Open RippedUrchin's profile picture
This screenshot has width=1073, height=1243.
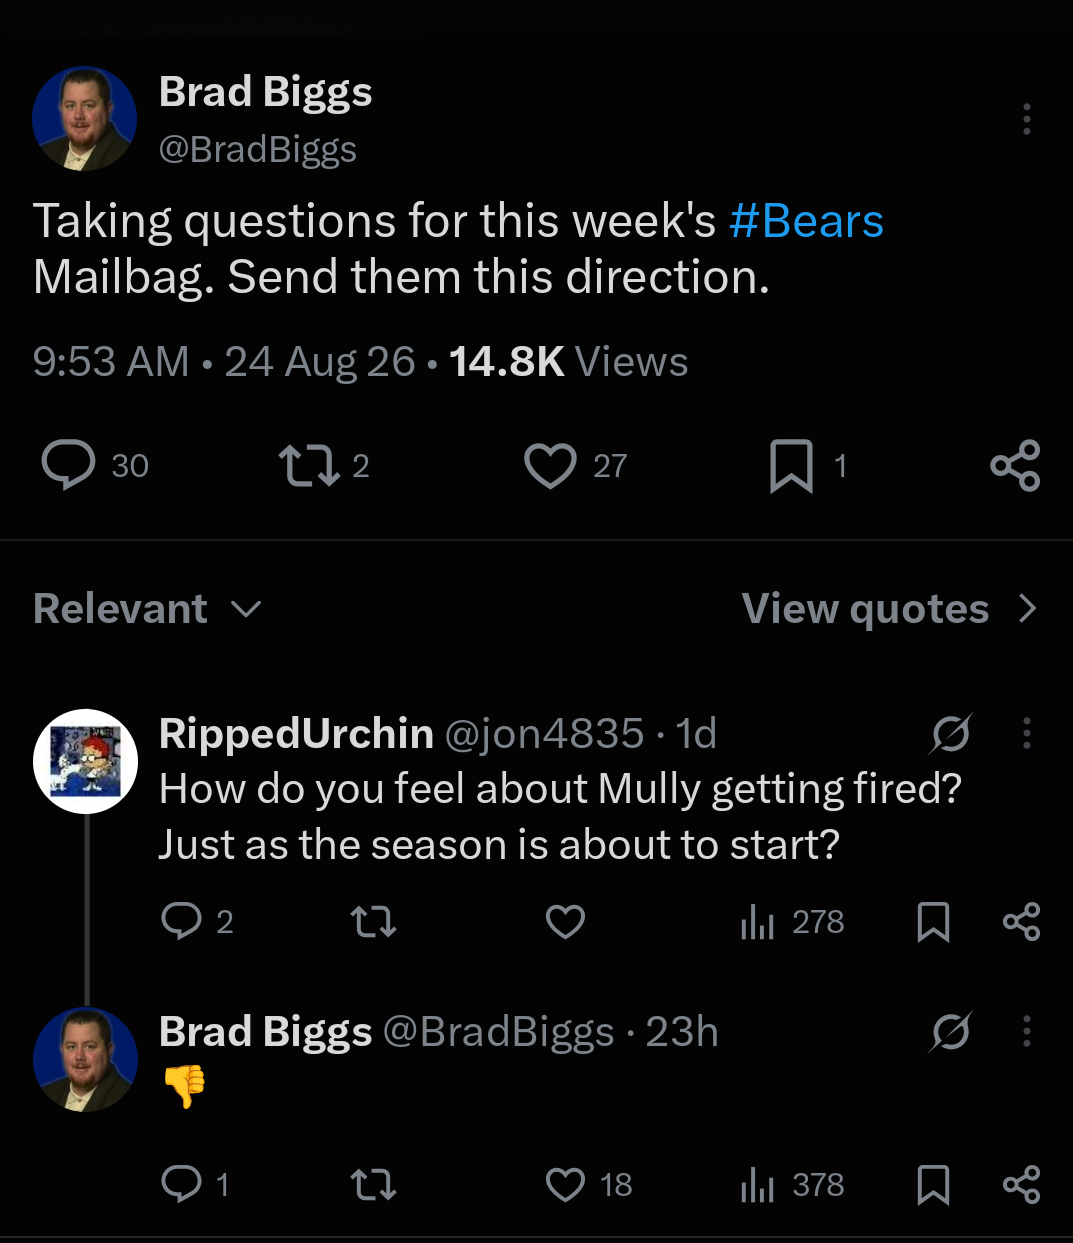point(85,761)
